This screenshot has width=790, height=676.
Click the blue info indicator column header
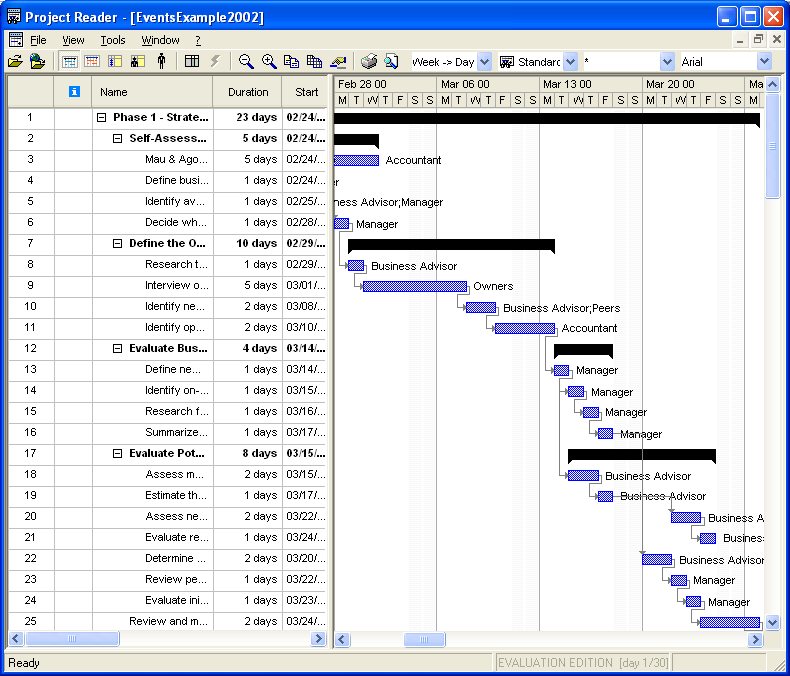click(74, 91)
